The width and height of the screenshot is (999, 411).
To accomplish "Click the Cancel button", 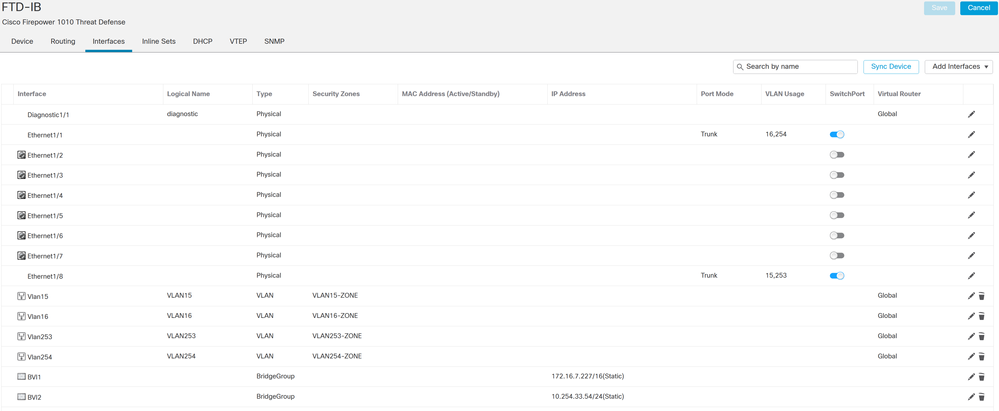I will pyautogui.click(x=979, y=8).
